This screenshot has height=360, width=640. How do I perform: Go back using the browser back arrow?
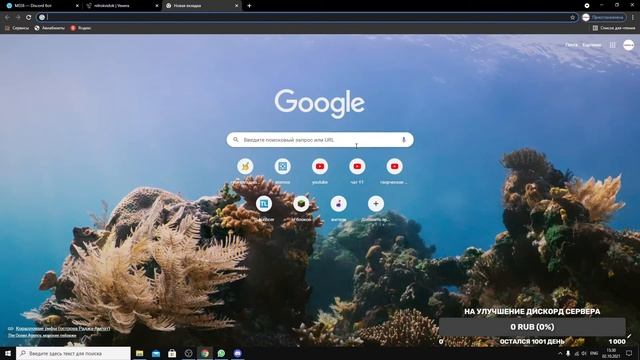7,17
